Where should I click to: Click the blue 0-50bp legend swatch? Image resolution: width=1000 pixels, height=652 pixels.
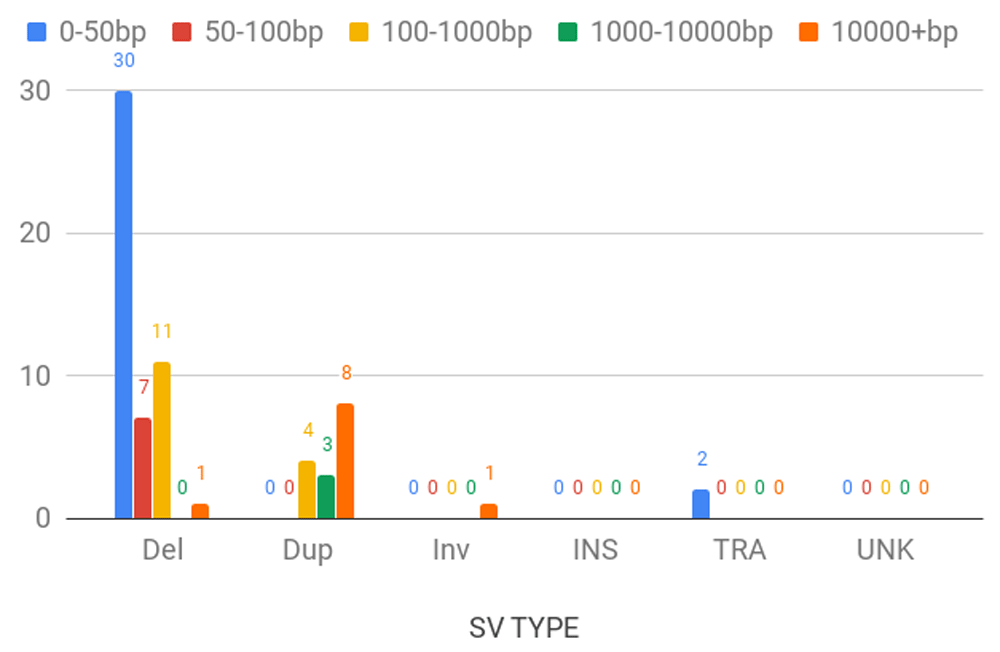37,32
